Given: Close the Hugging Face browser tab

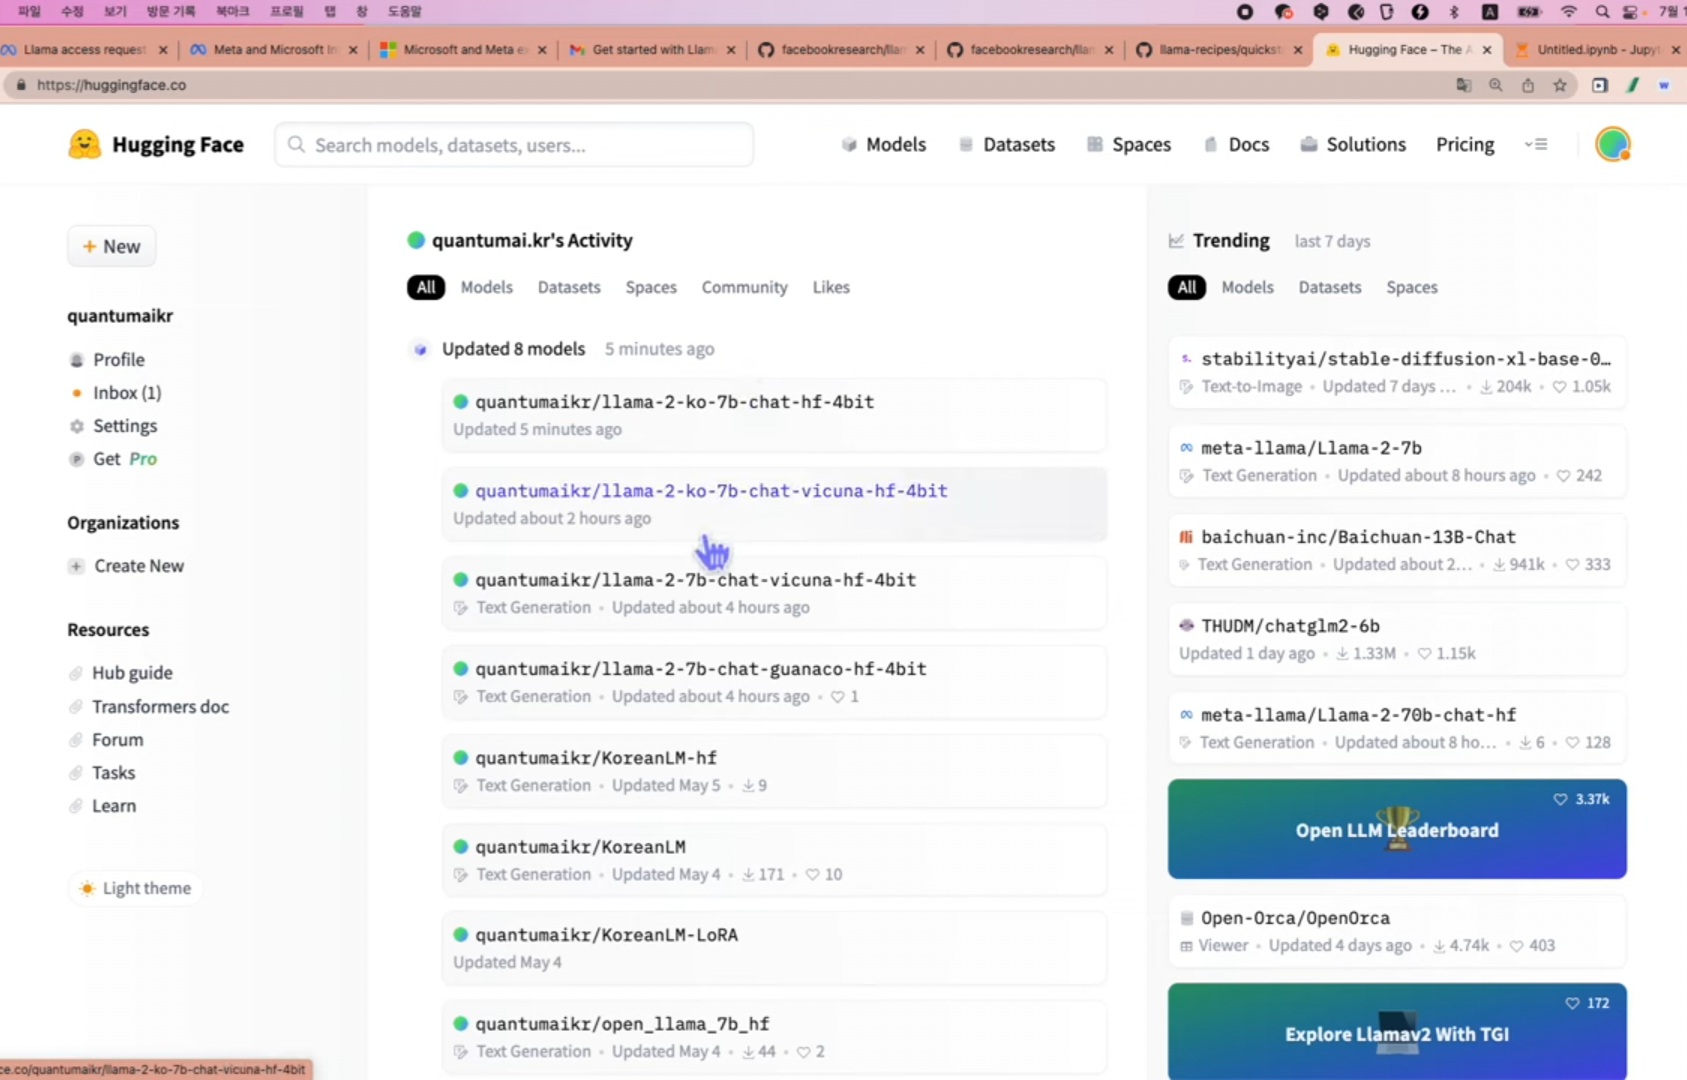Looking at the screenshot, I should coord(1487,49).
